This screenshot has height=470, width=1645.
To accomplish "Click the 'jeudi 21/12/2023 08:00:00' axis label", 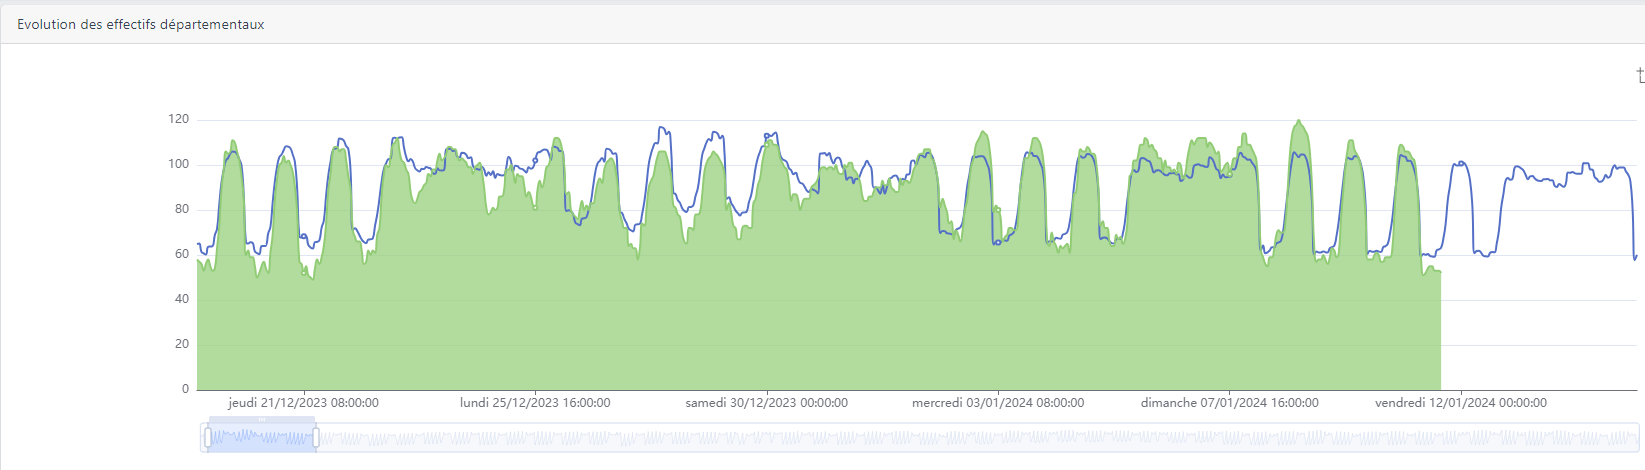I will (303, 403).
